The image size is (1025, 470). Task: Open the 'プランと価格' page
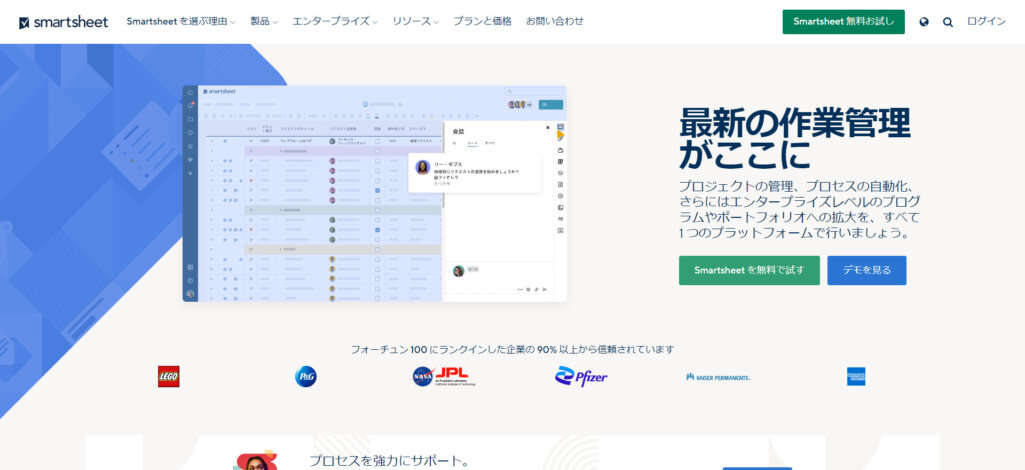pyautogui.click(x=482, y=22)
